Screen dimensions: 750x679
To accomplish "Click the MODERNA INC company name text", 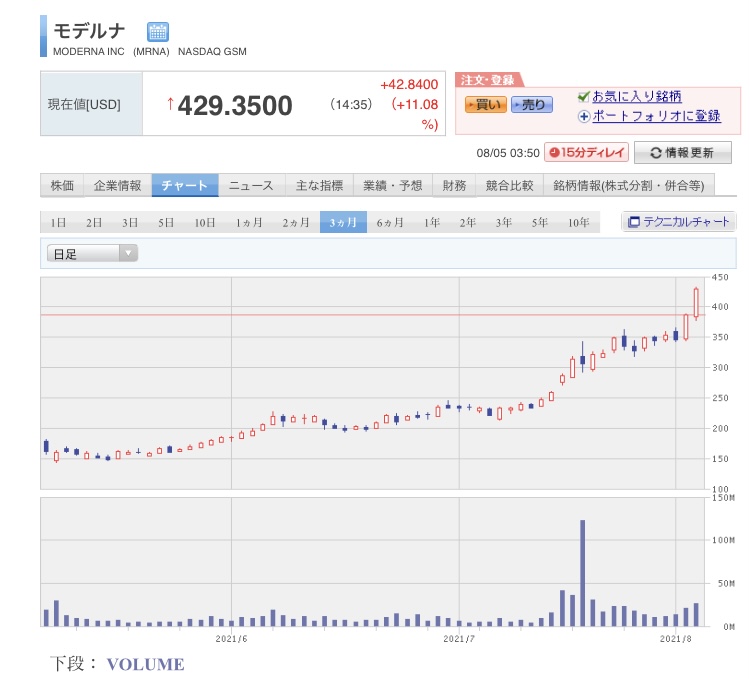I will (x=88, y=52).
